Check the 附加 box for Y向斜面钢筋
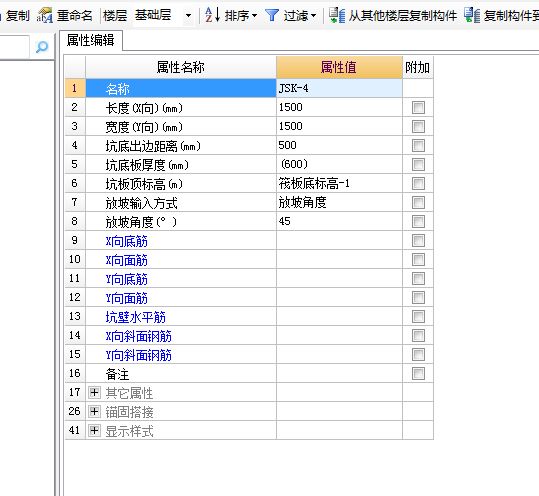This screenshot has width=539, height=496. pyautogui.click(x=418, y=355)
